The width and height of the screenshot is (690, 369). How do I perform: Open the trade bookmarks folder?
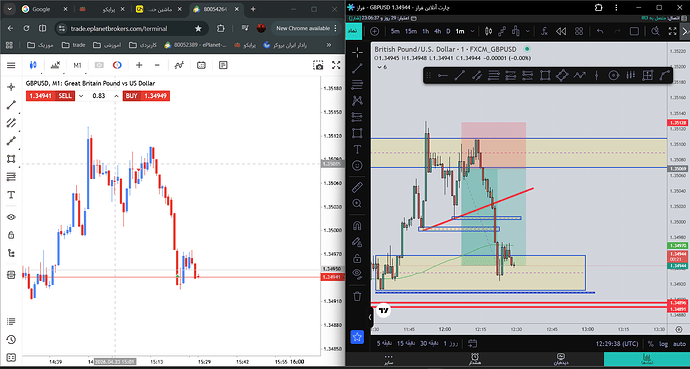click(x=73, y=45)
